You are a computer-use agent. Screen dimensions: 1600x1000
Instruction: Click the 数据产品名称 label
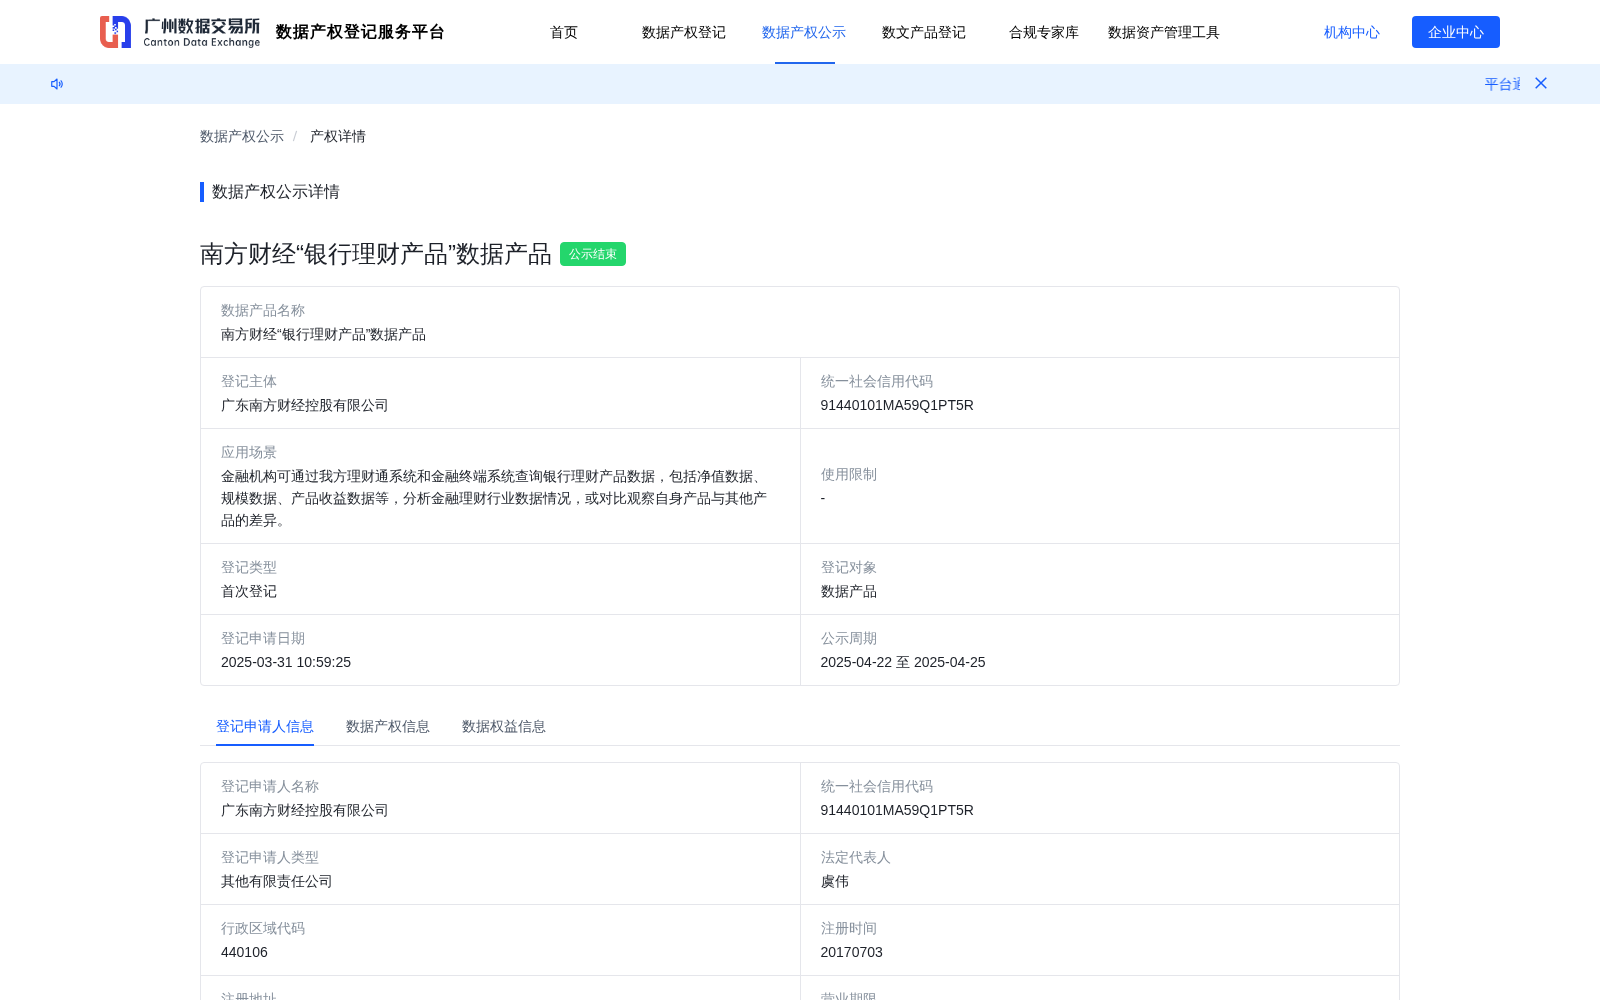click(x=263, y=310)
